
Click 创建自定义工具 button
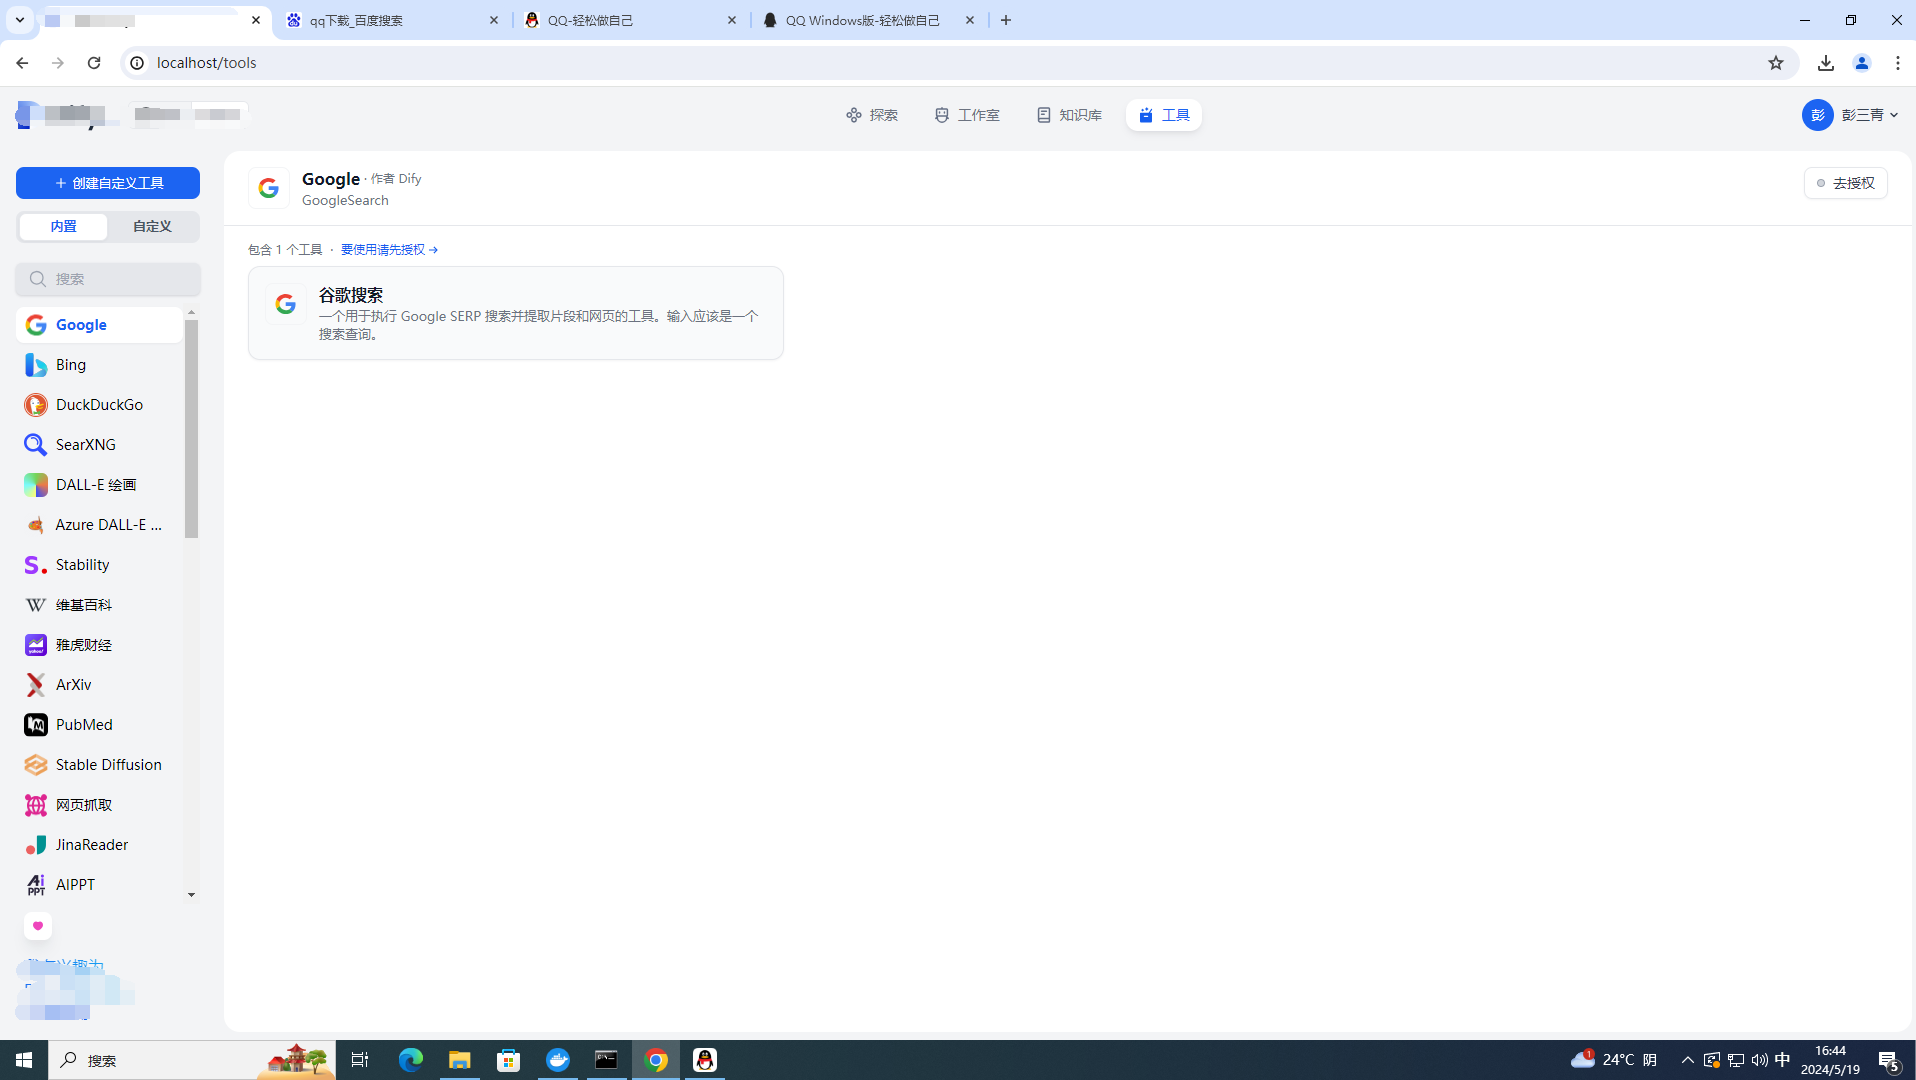[x=108, y=183]
